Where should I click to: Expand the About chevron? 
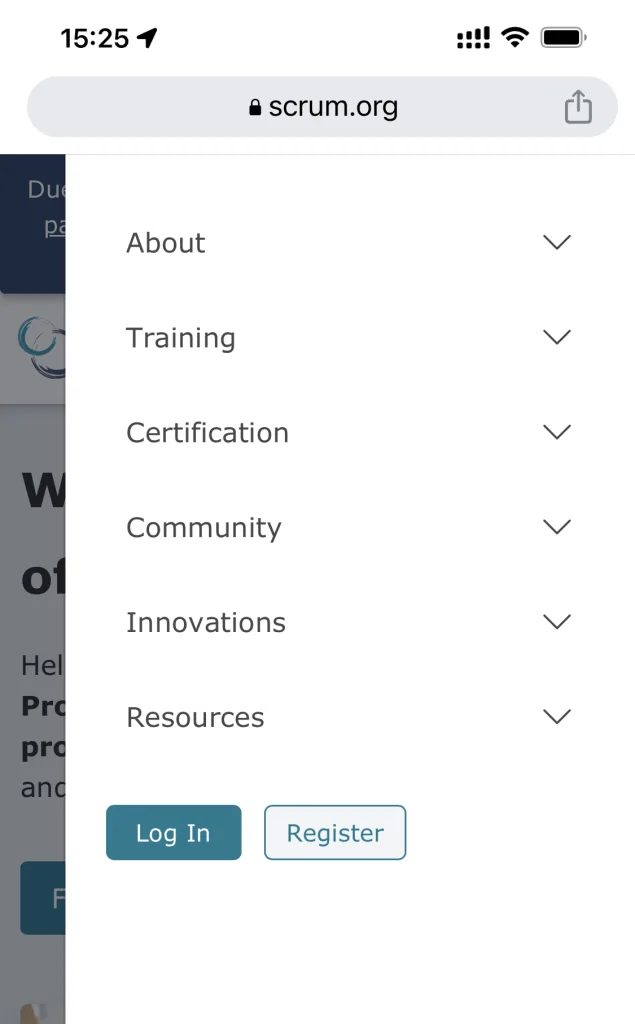click(x=557, y=242)
